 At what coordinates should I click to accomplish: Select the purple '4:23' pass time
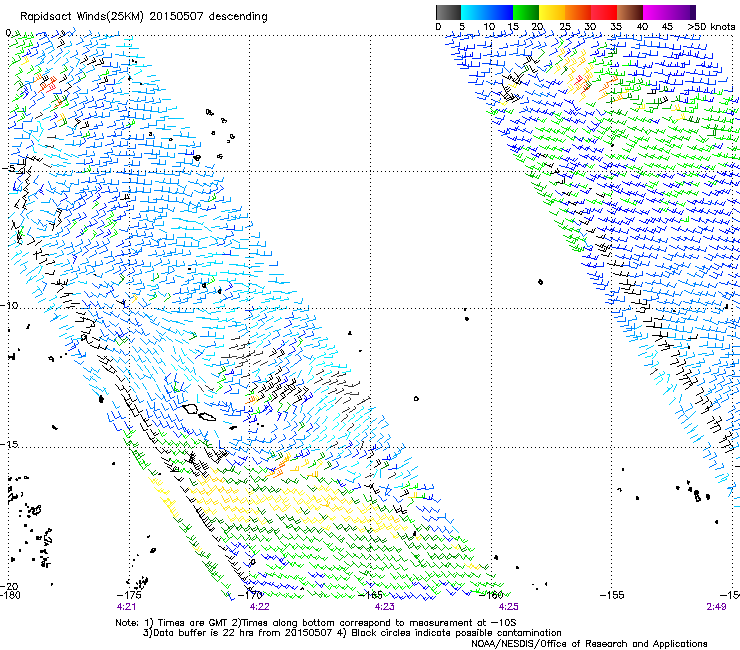click(384, 607)
